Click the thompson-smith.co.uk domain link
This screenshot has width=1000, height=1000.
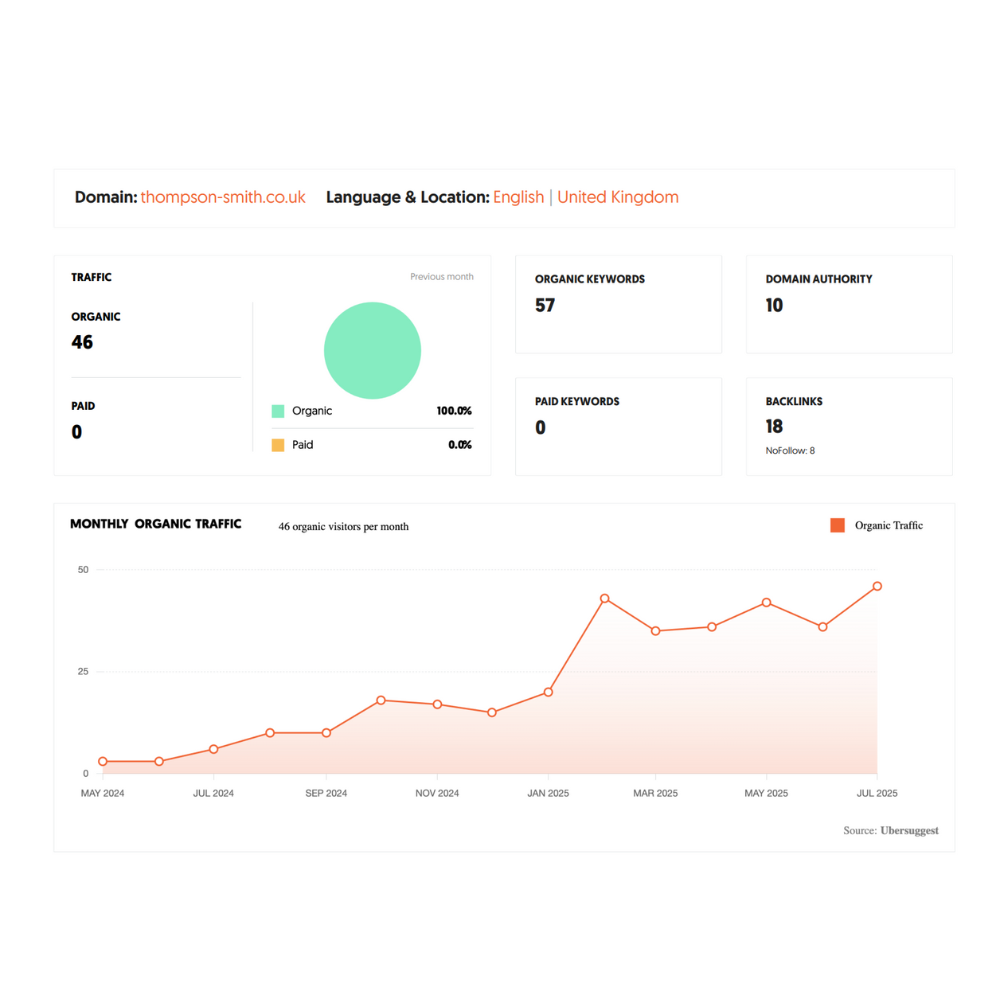click(x=223, y=197)
